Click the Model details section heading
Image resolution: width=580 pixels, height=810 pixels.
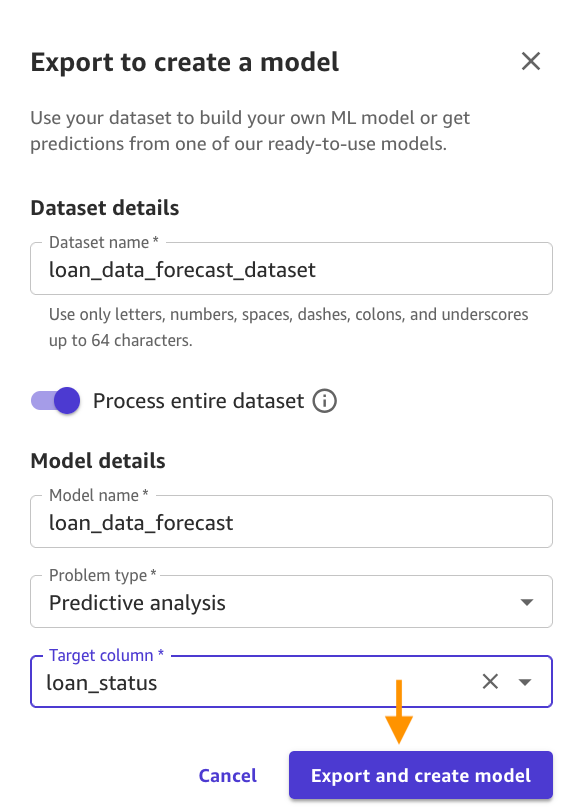point(98,461)
